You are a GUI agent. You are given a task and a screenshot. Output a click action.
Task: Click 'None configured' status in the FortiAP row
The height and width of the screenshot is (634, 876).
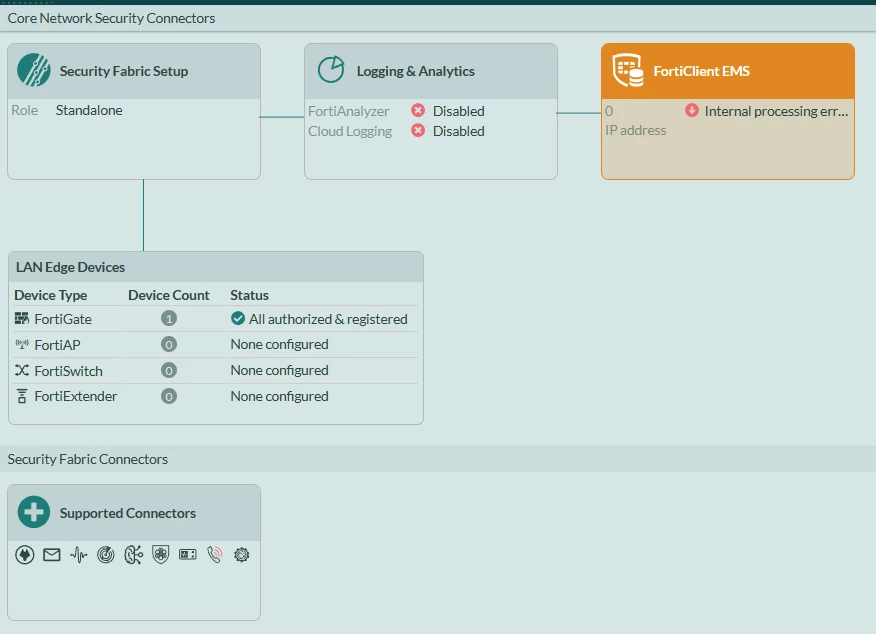[279, 344]
